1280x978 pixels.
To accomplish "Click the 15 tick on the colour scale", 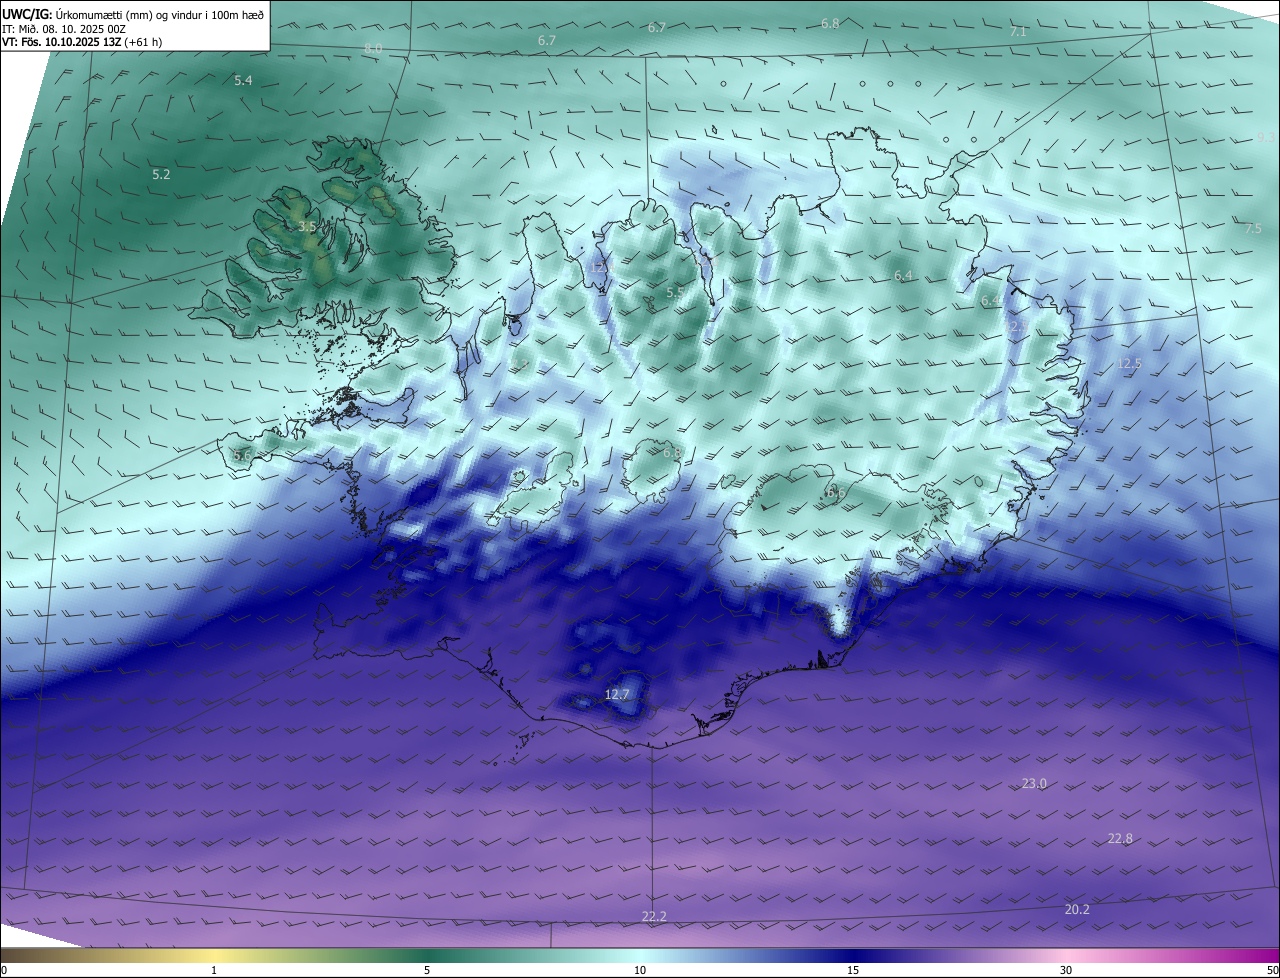I will click(853, 970).
